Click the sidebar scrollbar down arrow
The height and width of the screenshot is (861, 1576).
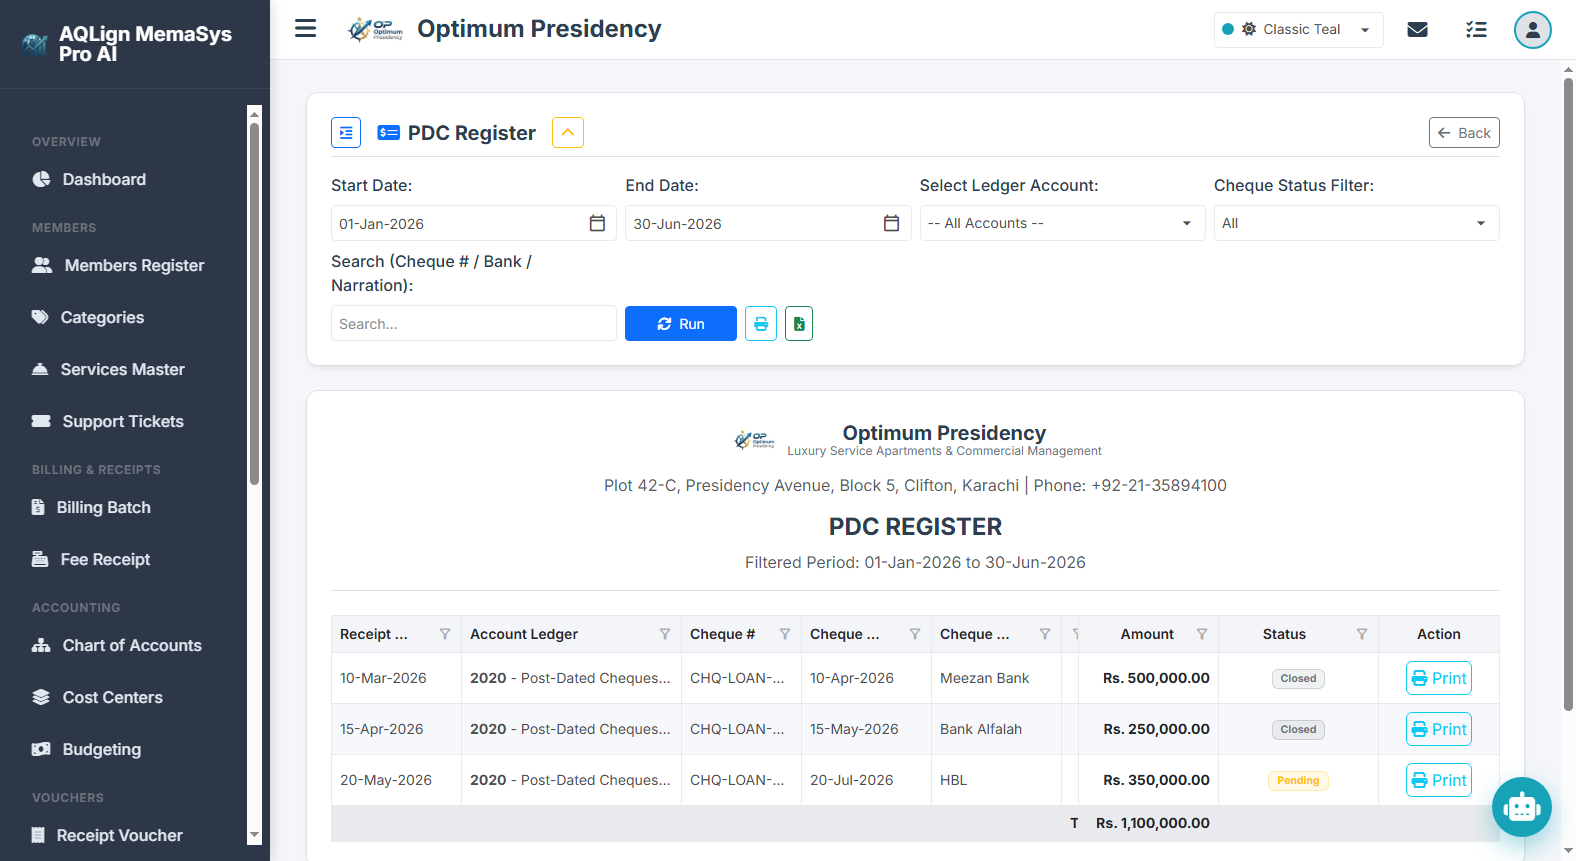(x=254, y=835)
